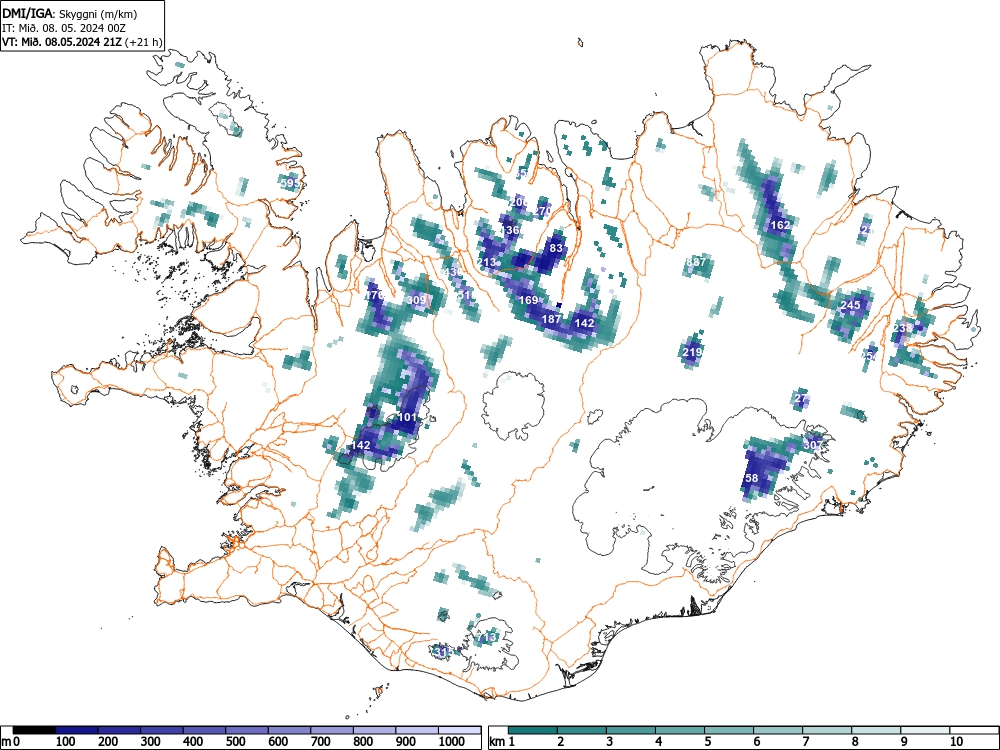The image size is (1000, 750).
Task: Click the map value 176
Action: tap(374, 295)
